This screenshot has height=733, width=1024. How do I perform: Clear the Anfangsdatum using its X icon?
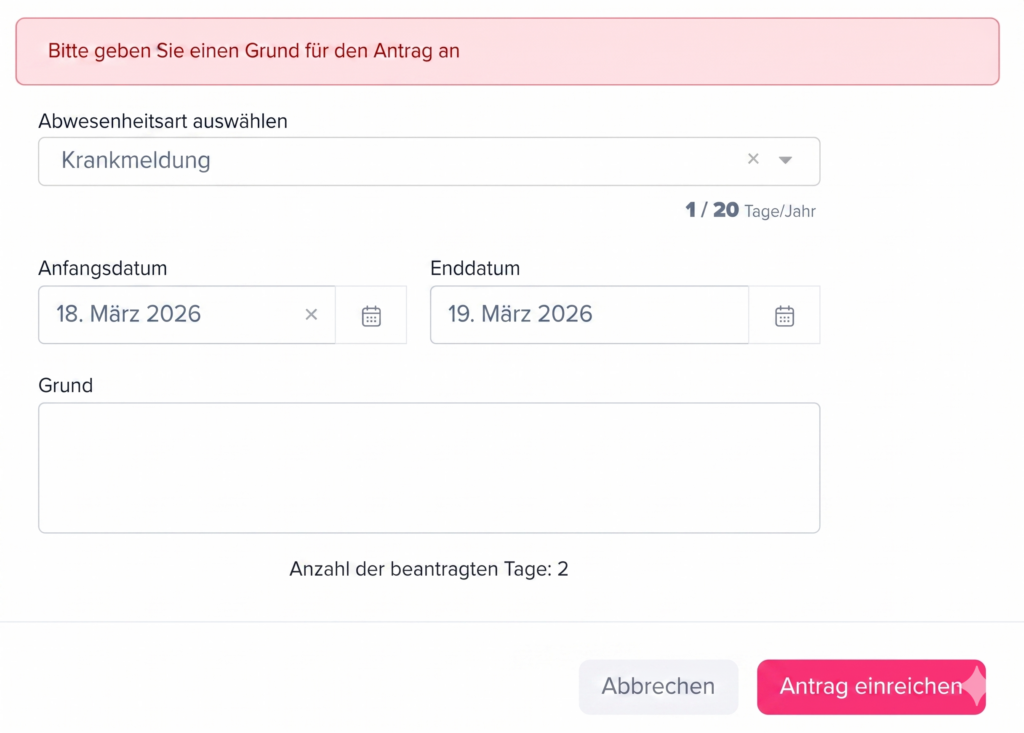[x=311, y=315]
